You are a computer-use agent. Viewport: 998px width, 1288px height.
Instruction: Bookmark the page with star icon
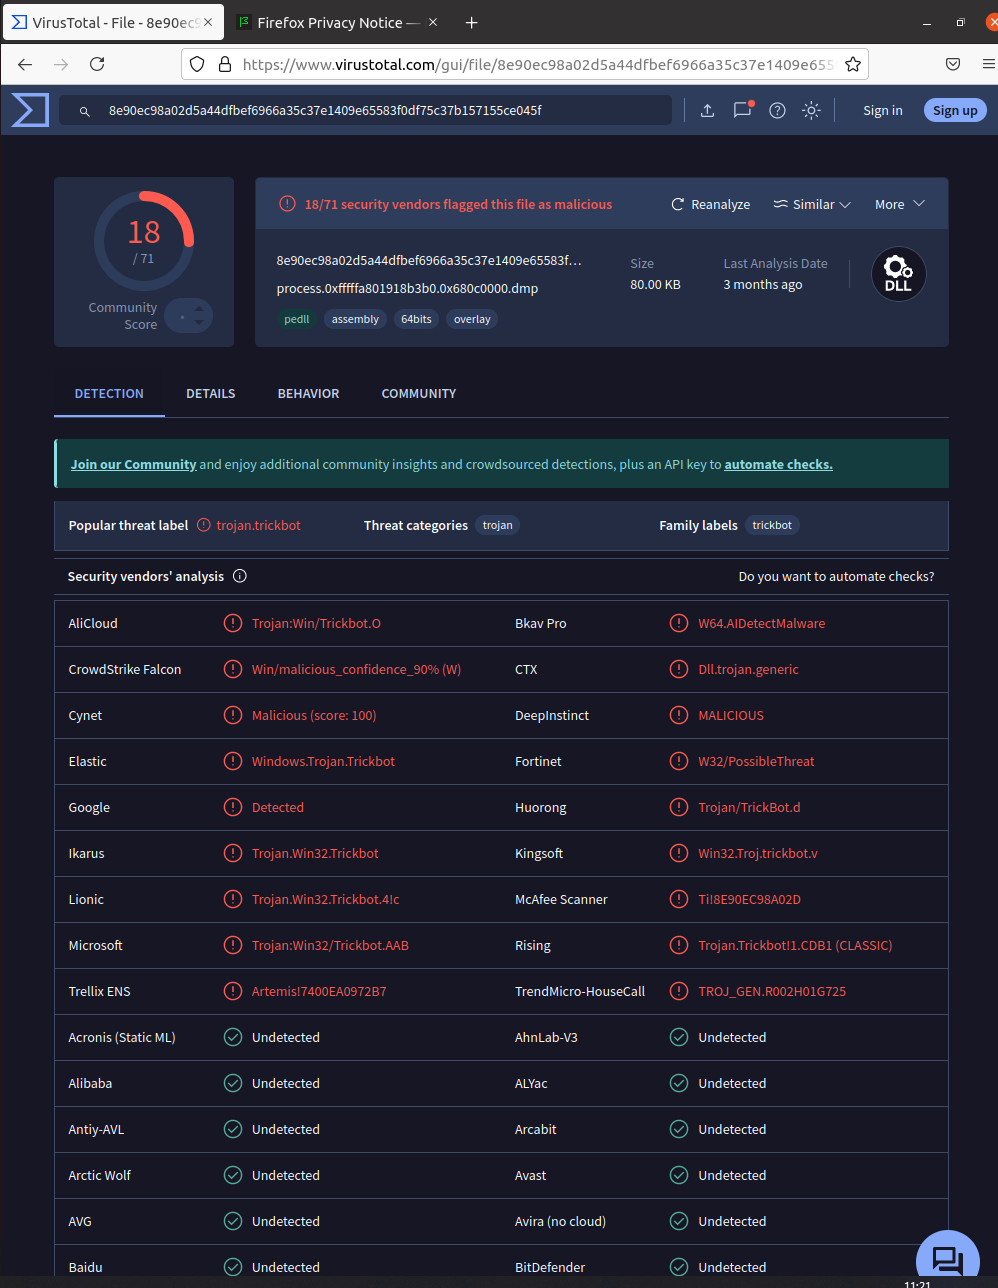[853, 64]
